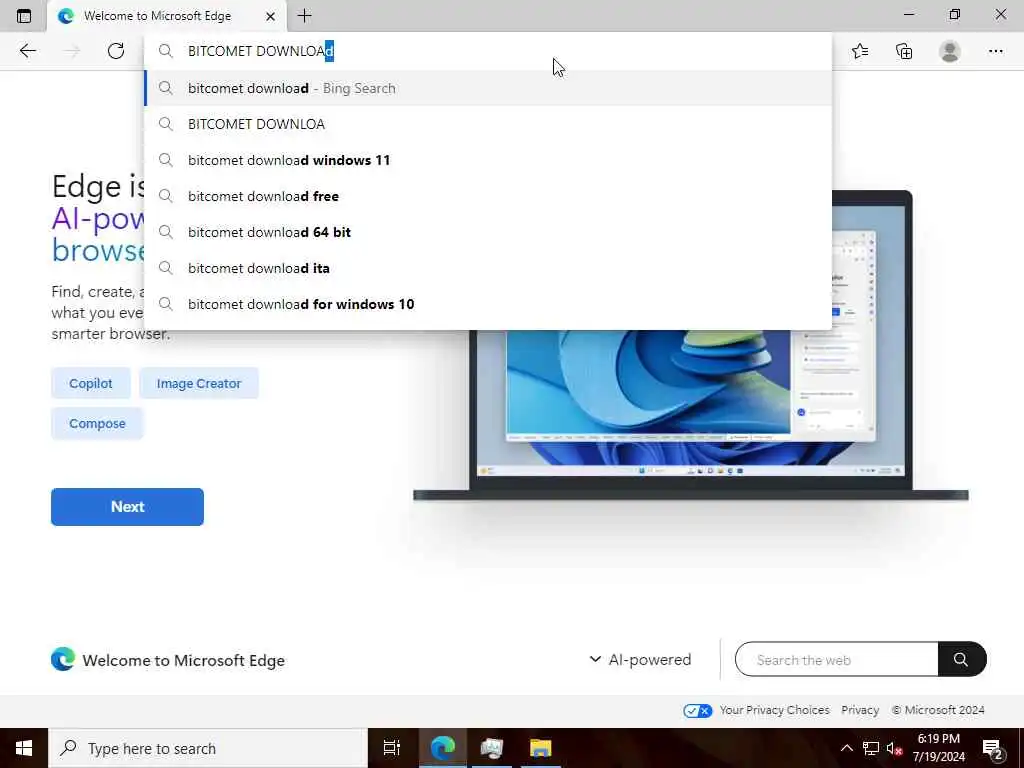Refresh the page

(116, 51)
